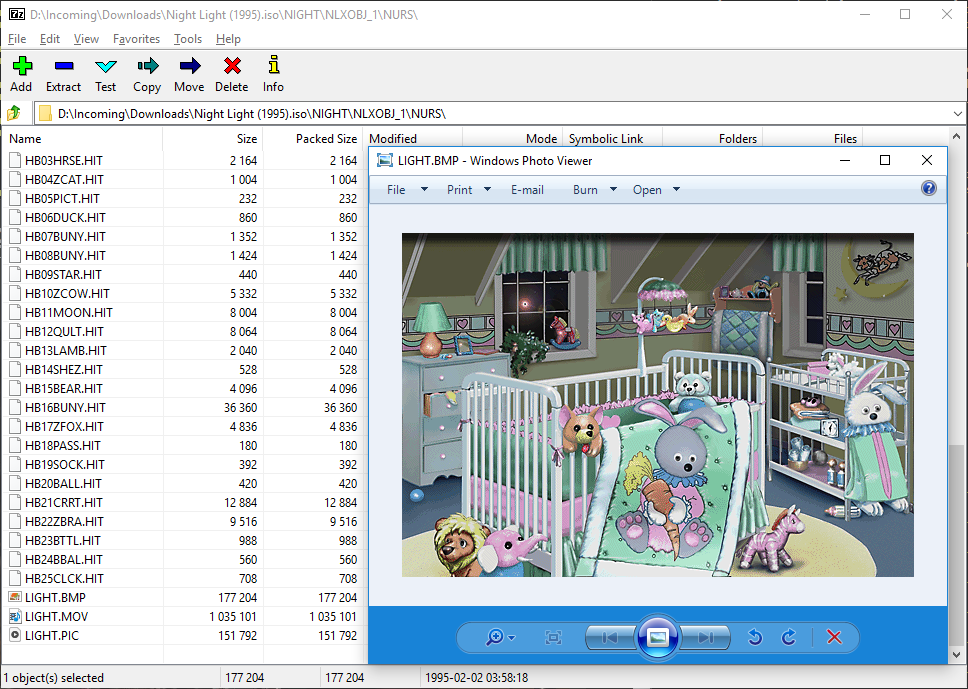
Task: Select the HB25CLCK.HIT file
Action: (64, 578)
